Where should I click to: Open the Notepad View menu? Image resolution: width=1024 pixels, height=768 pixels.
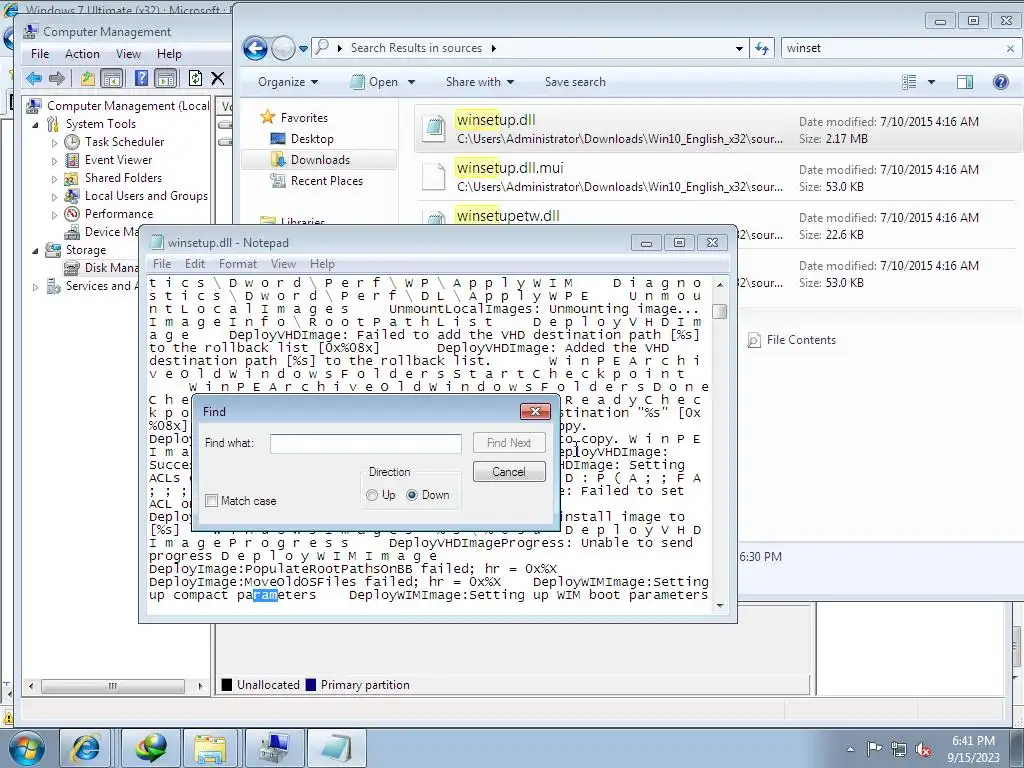coord(283,264)
